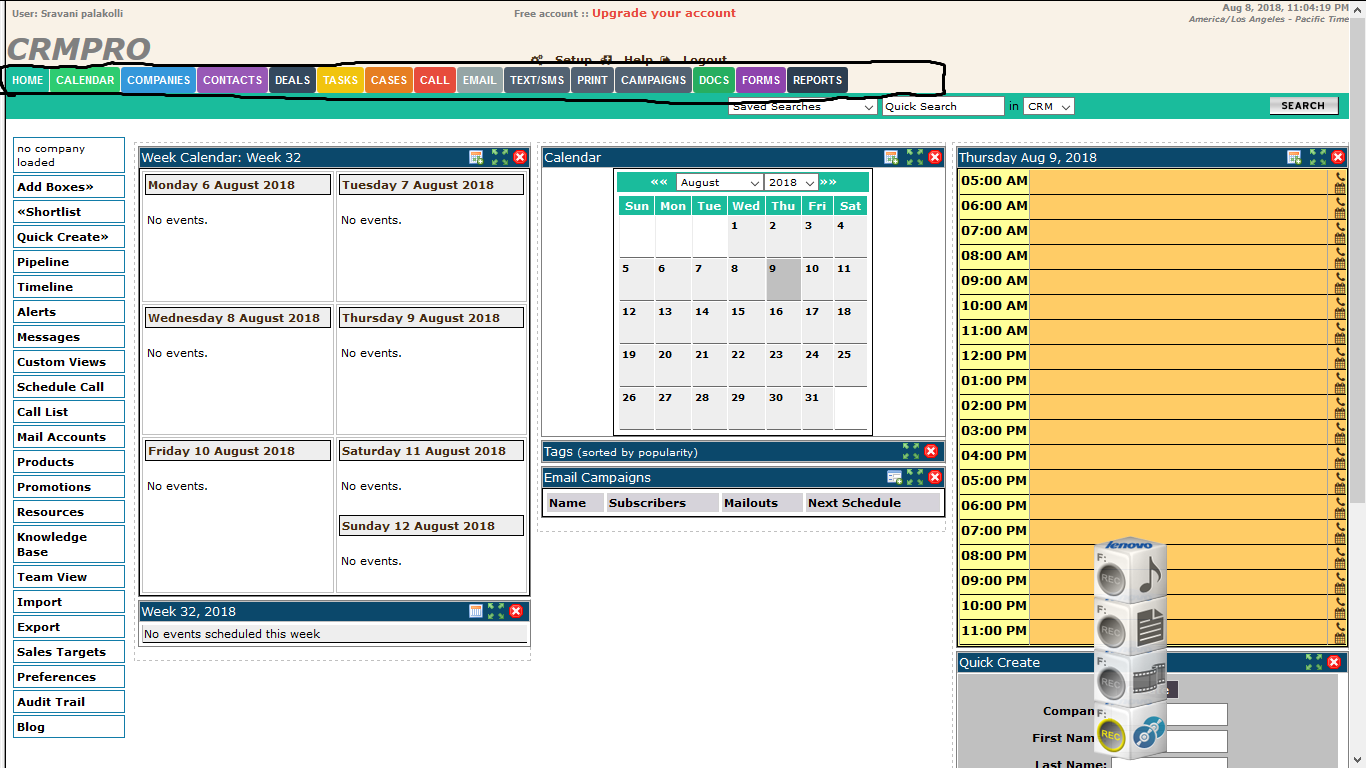Open the COMPANIES tab

159,80
